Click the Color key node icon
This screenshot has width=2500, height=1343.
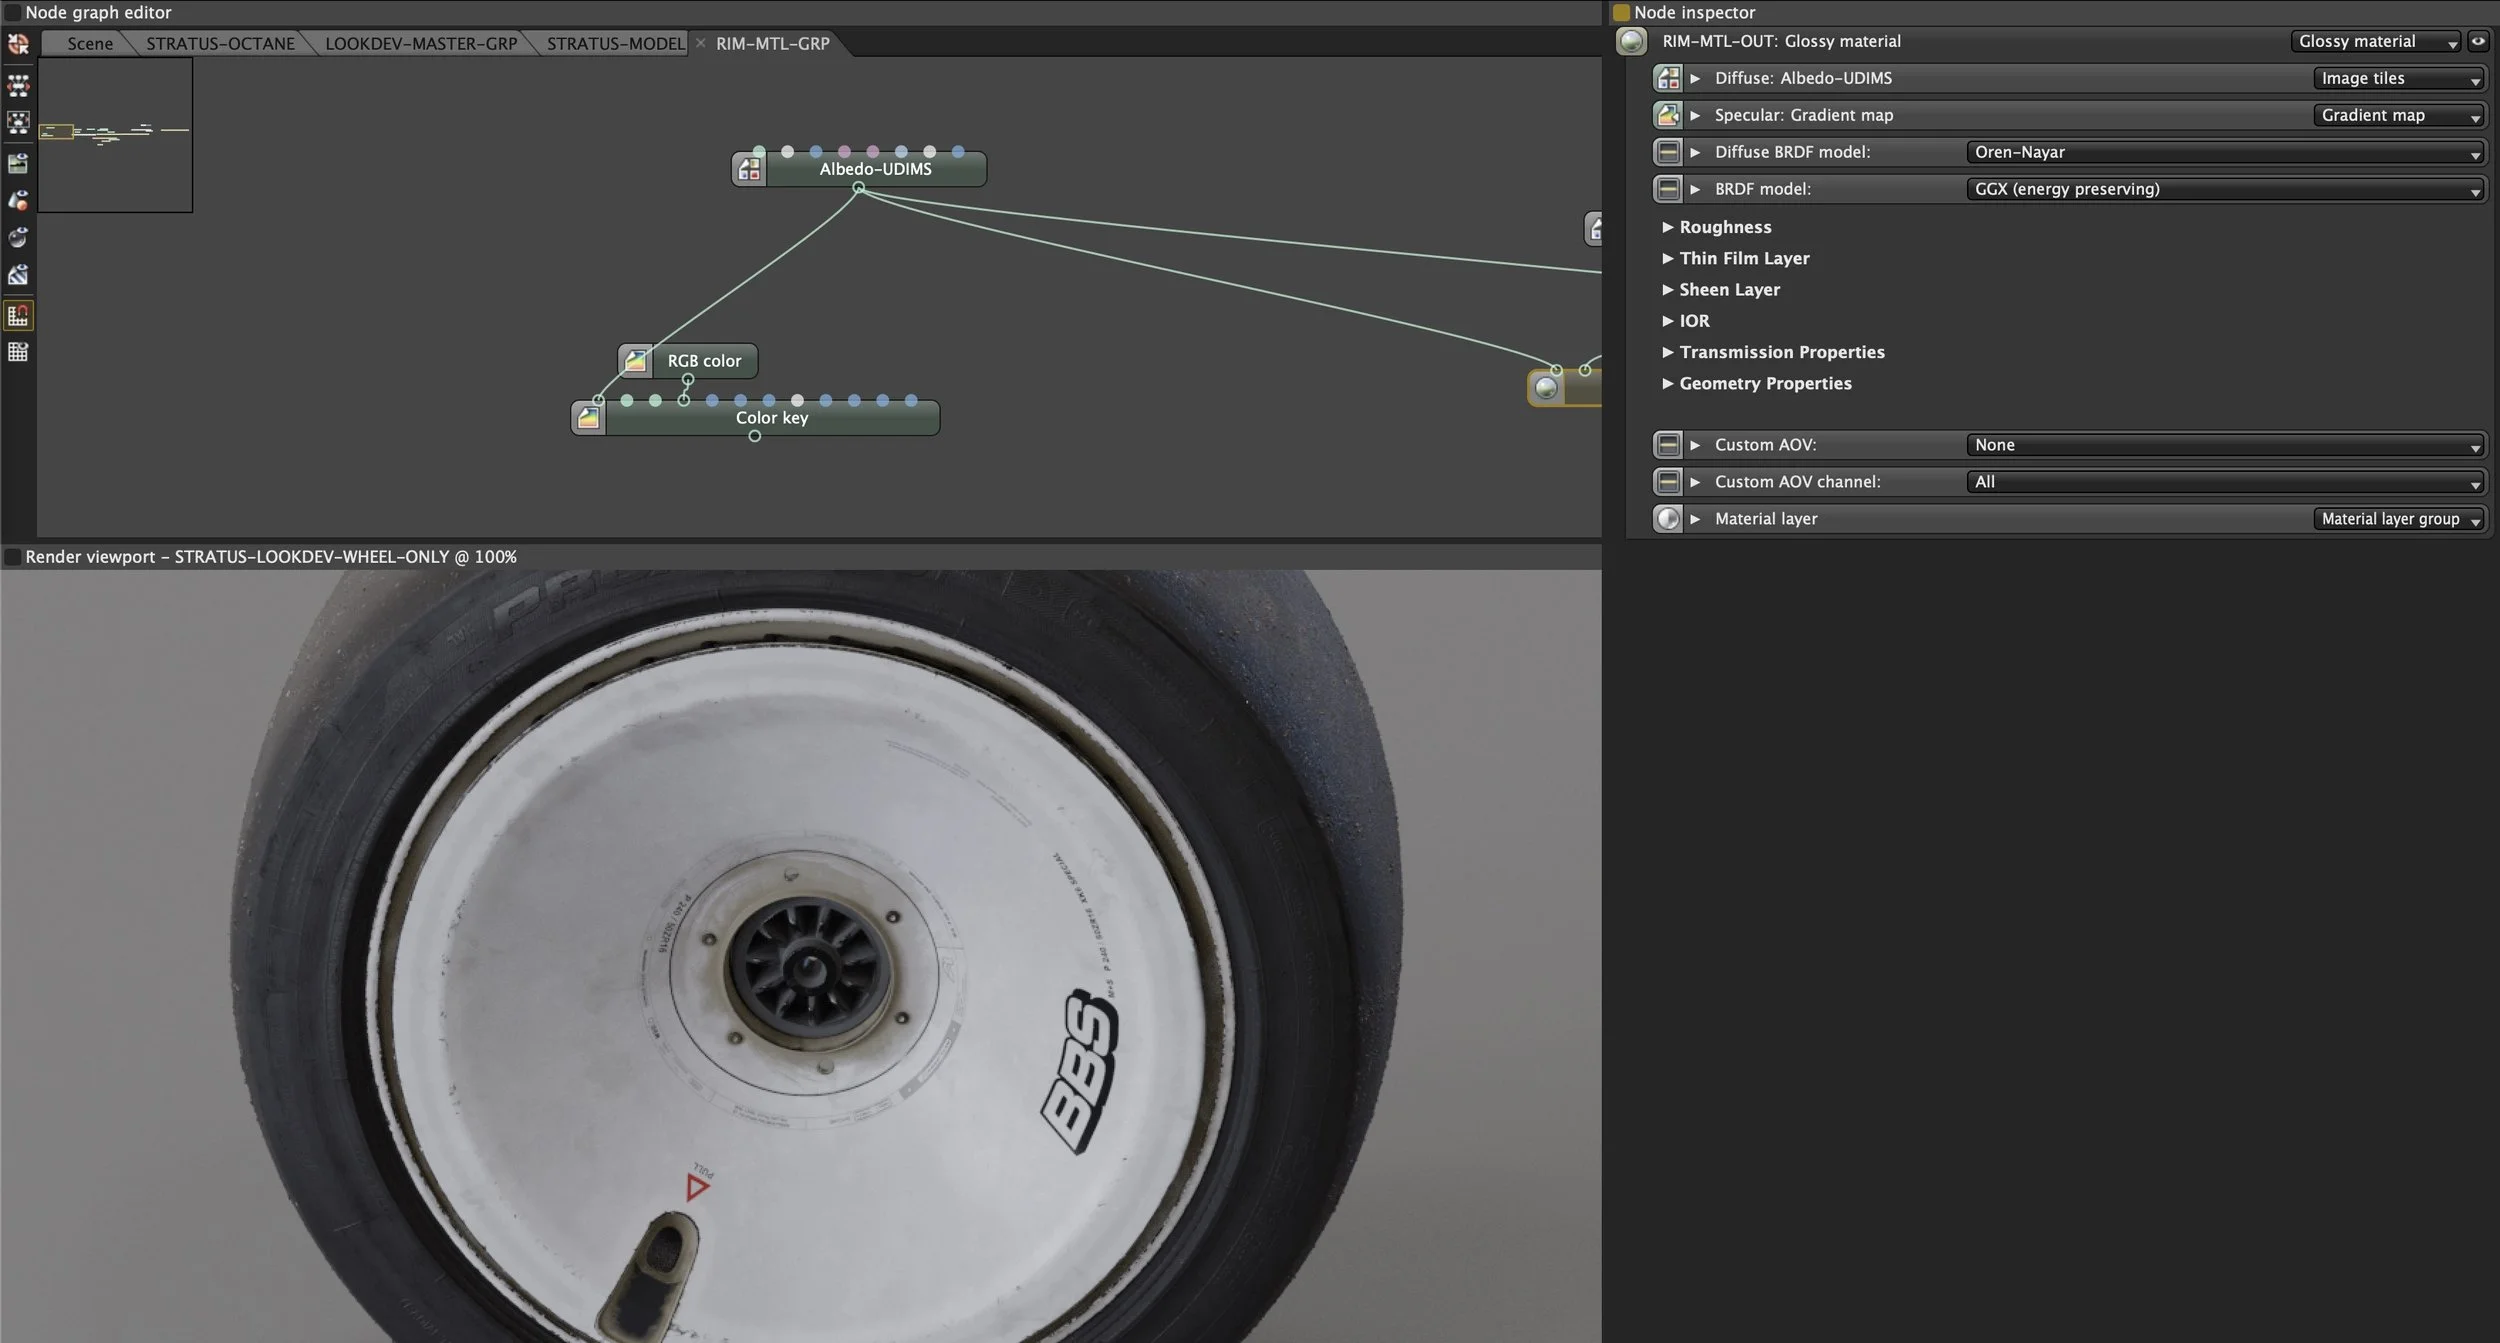(589, 418)
